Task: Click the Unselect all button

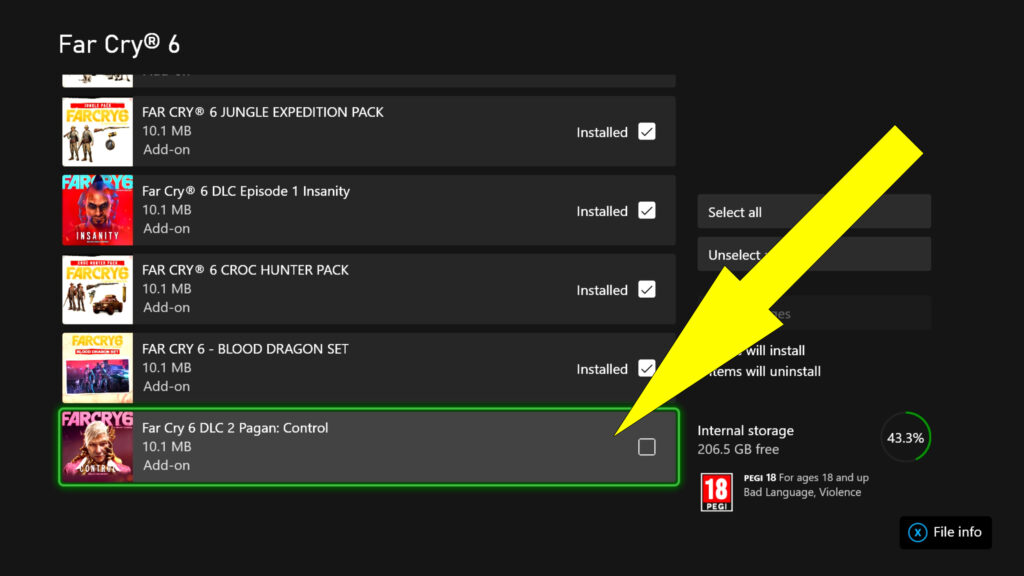Action: tap(814, 254)
